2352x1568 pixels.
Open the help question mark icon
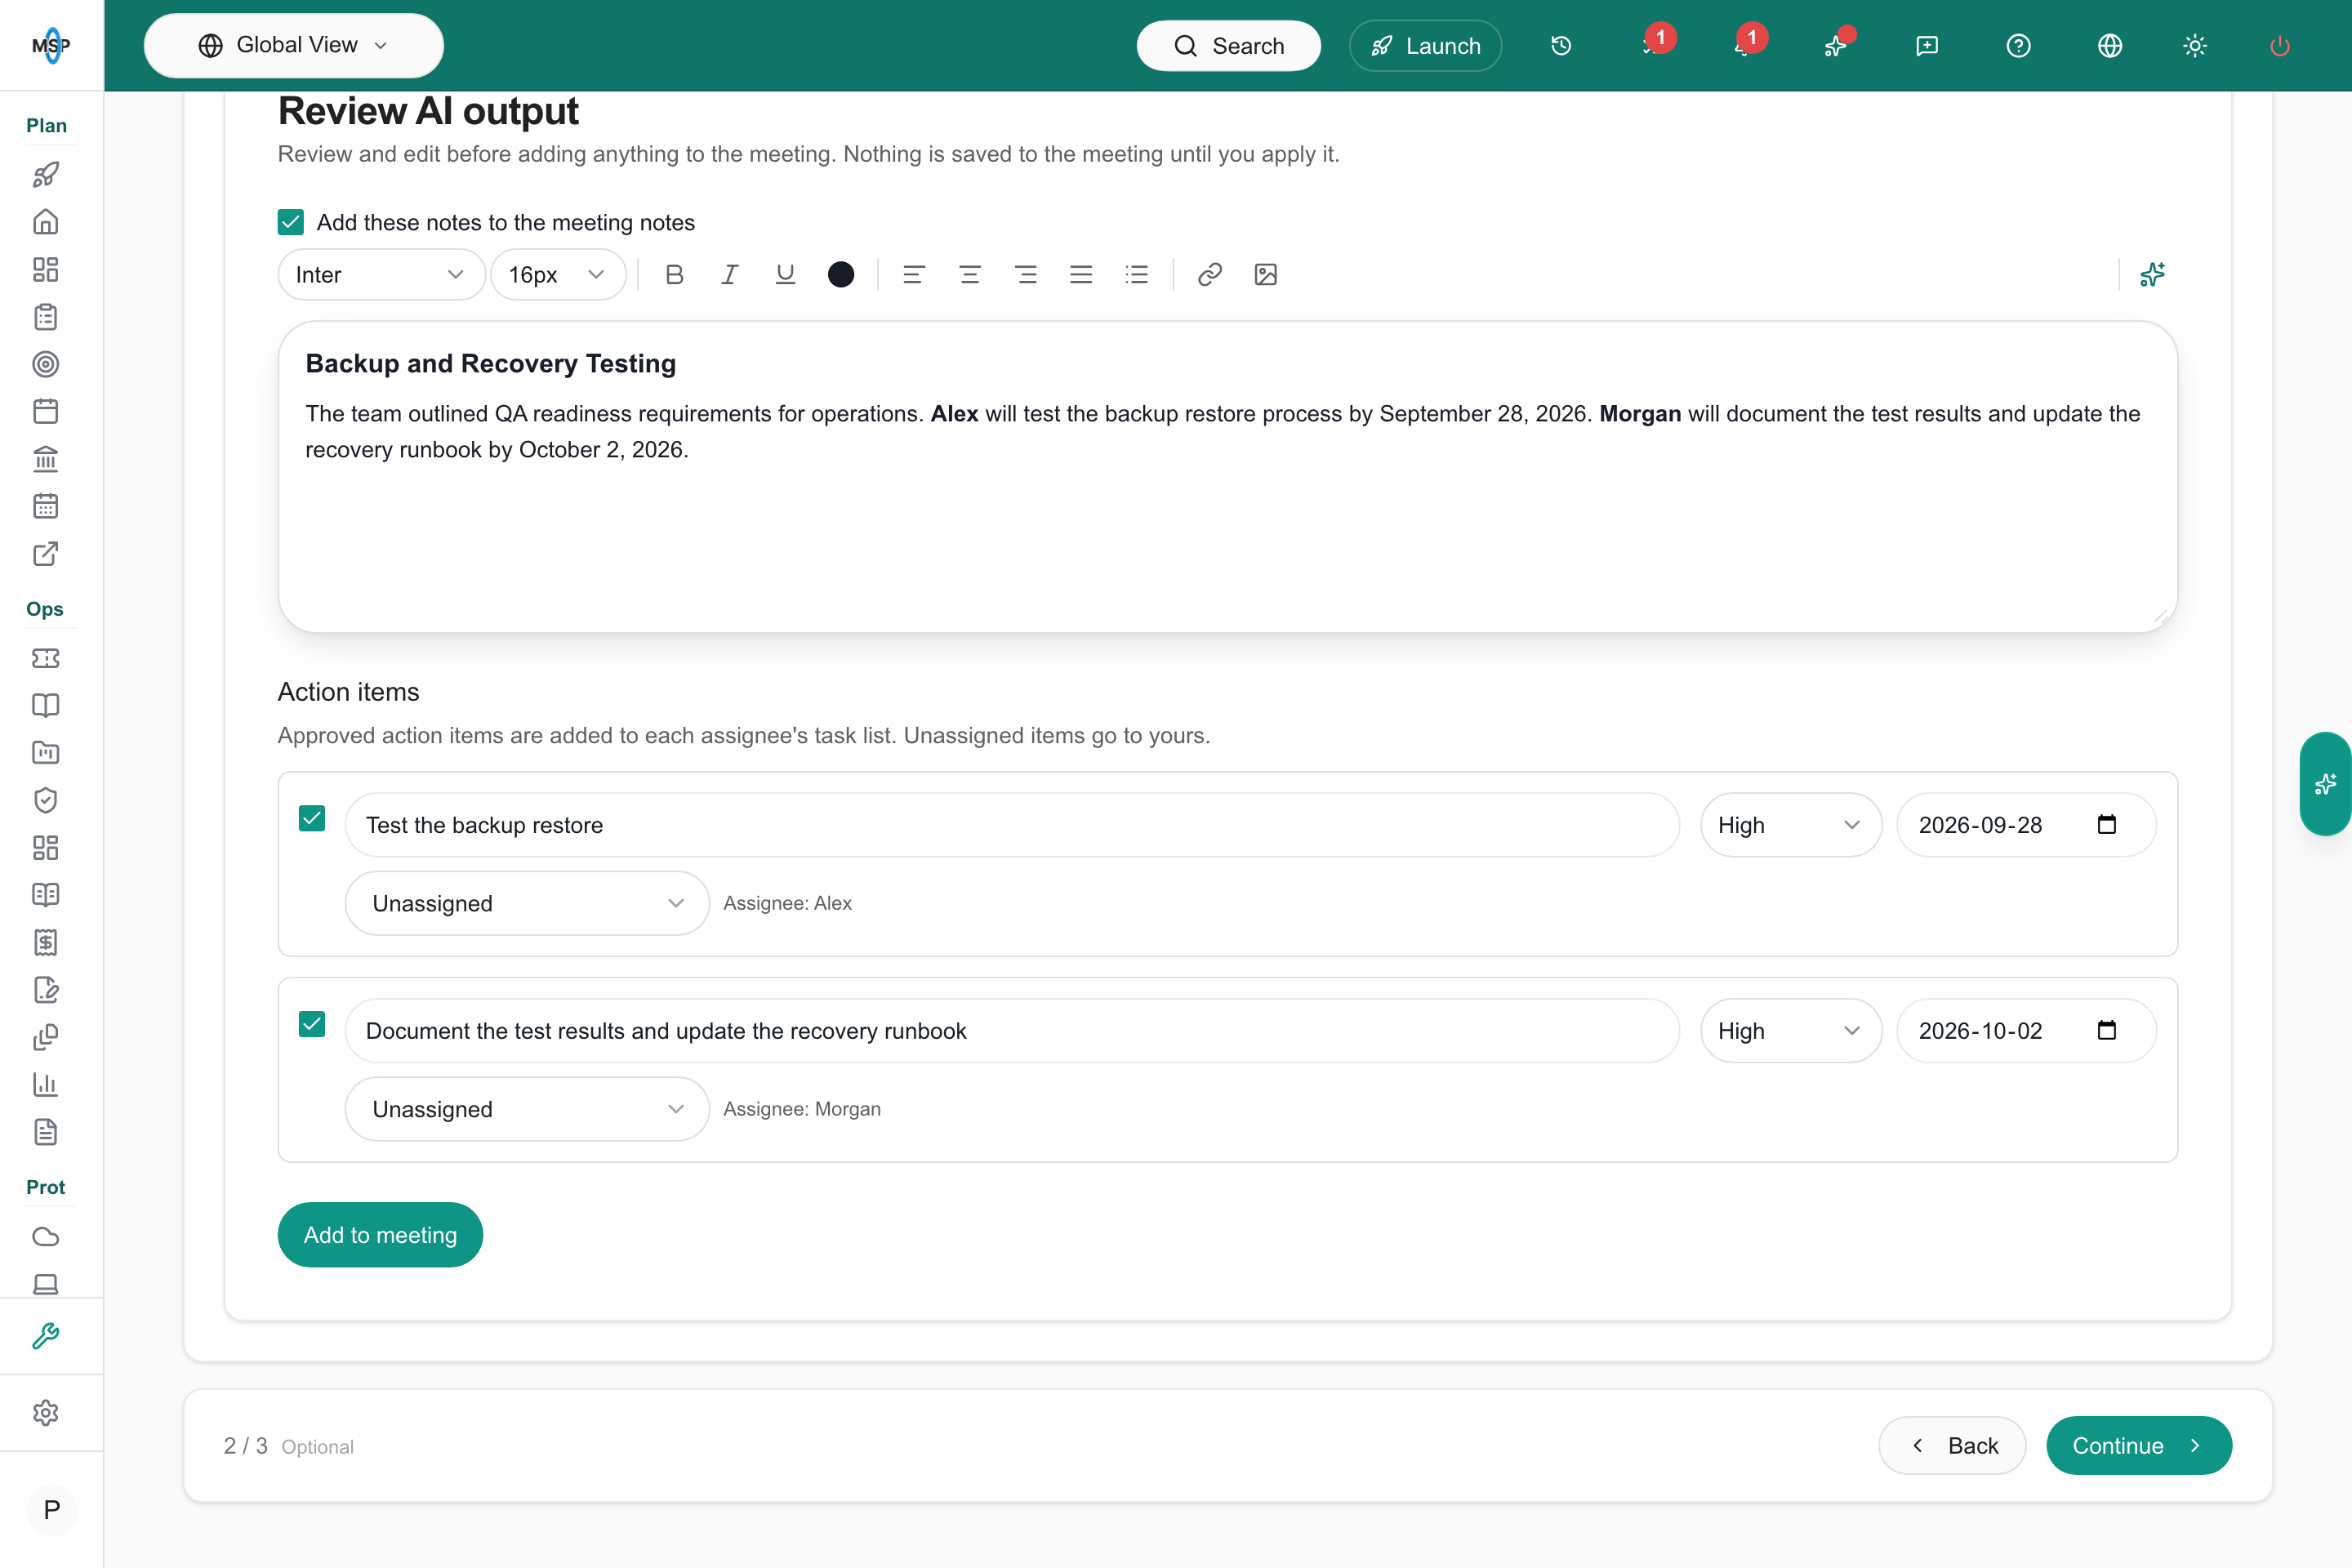coord(2018,46)
